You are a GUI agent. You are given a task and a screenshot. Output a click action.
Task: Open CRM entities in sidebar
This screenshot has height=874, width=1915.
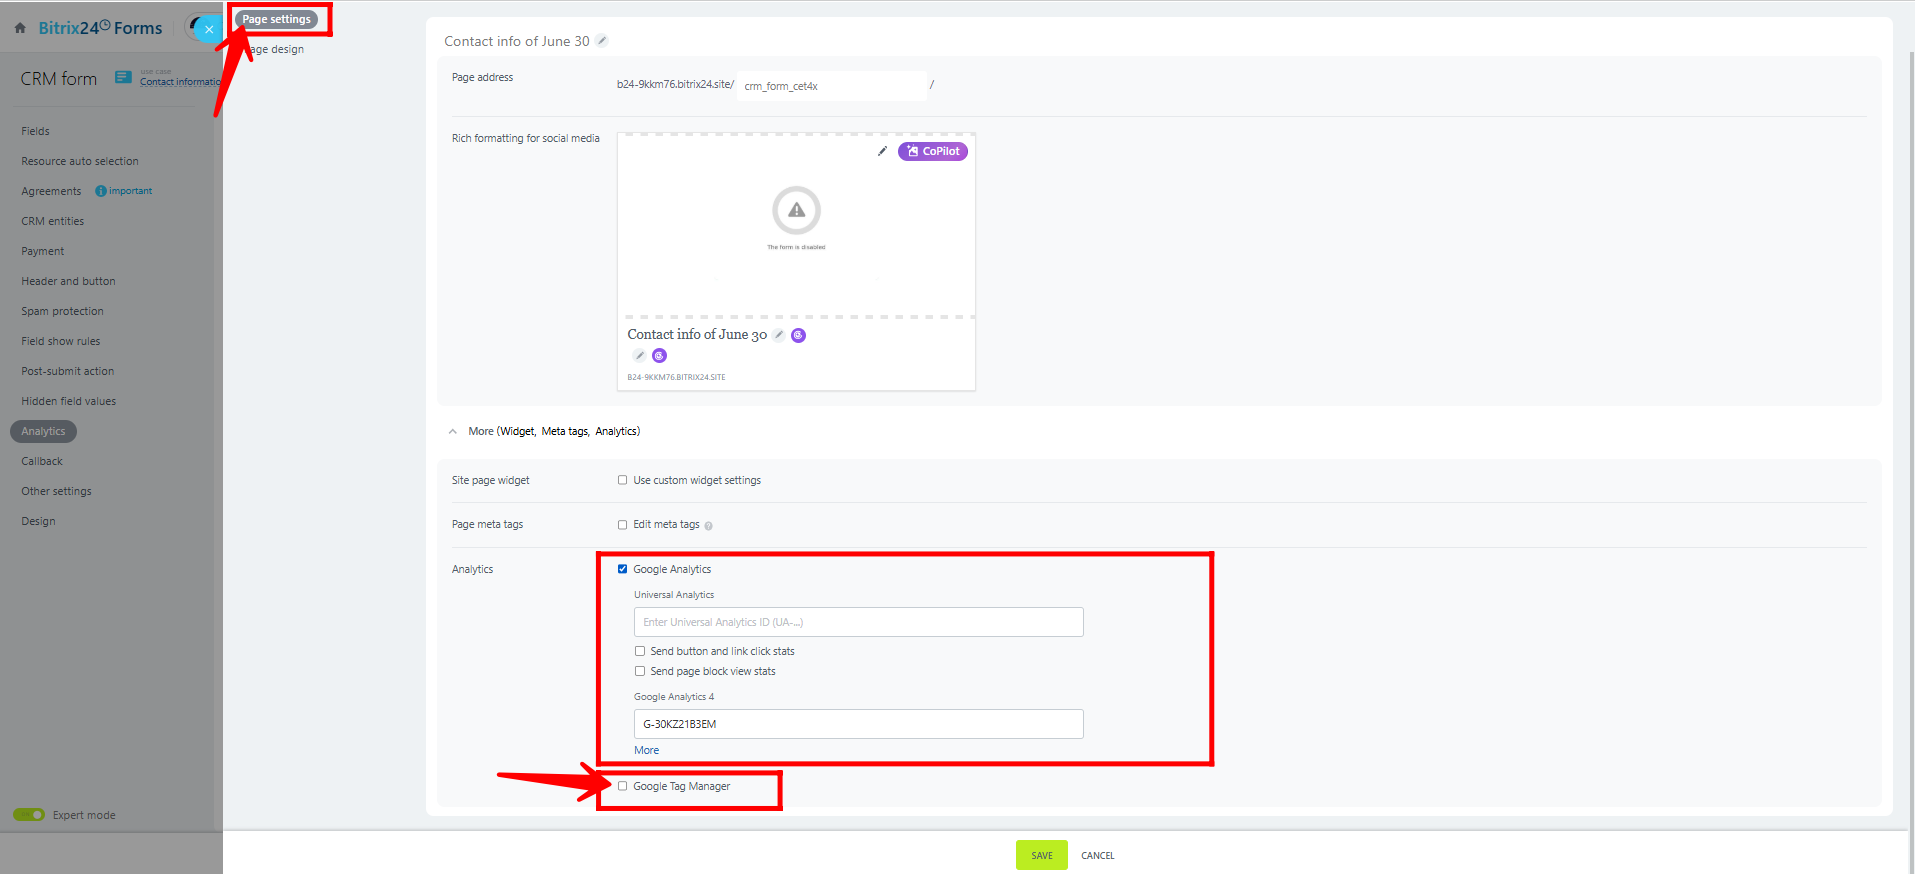pyautogui.click(x=53, y=221)
